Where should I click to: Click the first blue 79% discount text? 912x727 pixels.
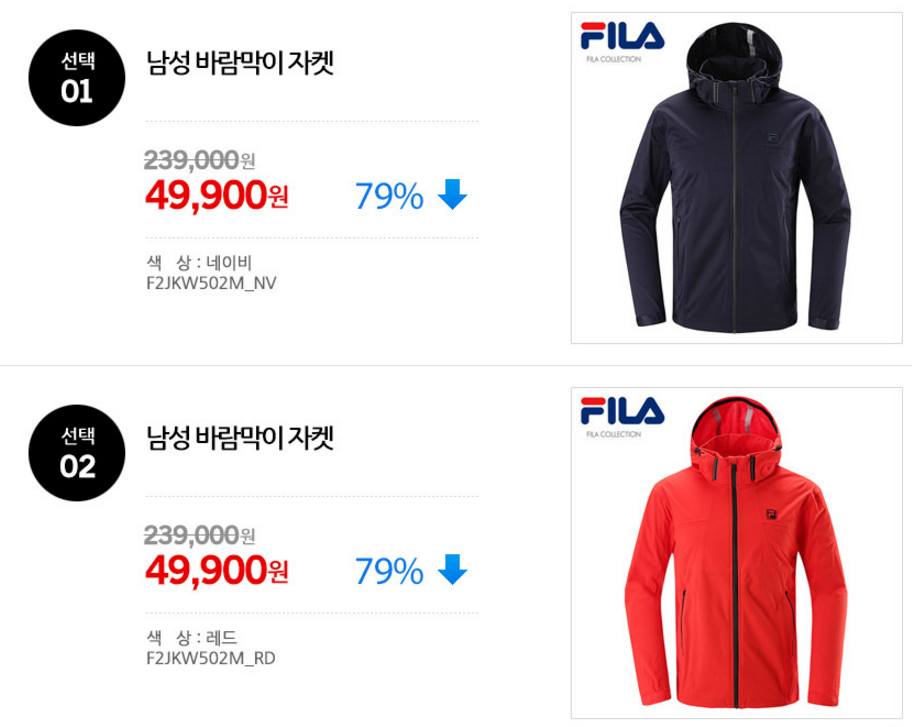click(x=389, y=196)
